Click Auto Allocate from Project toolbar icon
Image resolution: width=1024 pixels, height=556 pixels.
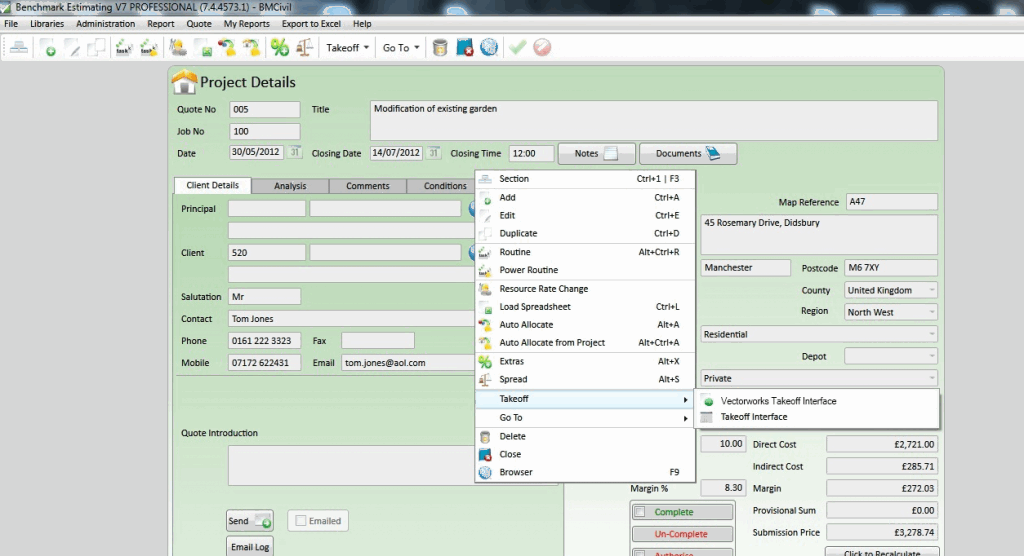251,47
